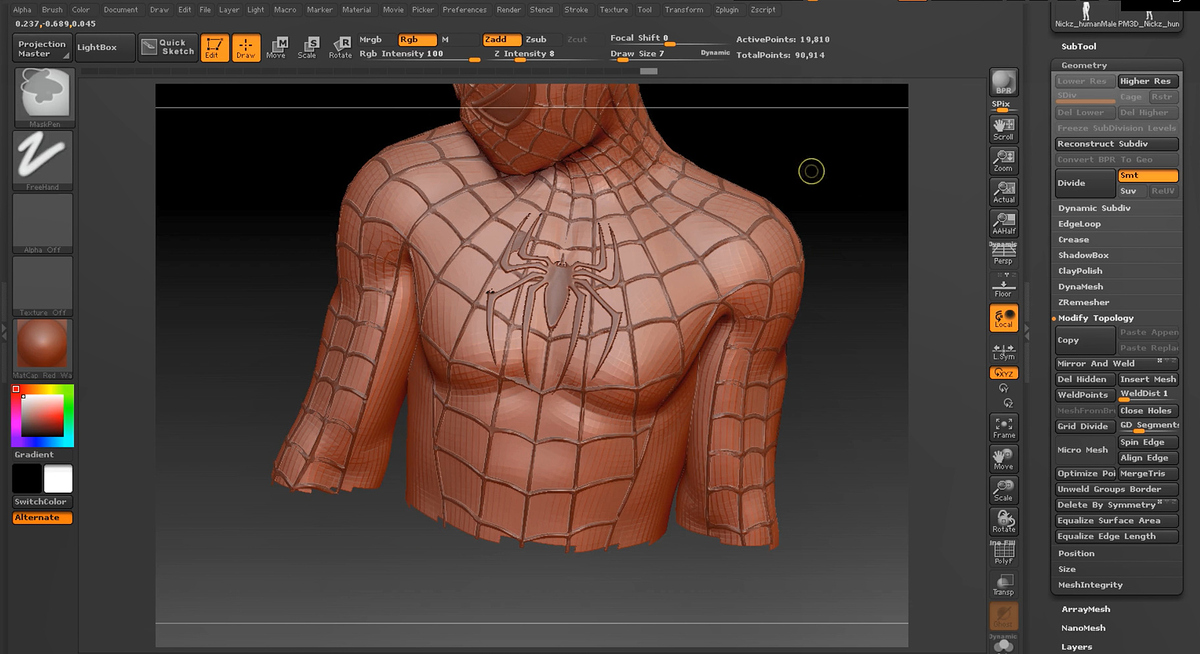Click the Divide button
The image size is (1200, 654).
coord(1085,183)
